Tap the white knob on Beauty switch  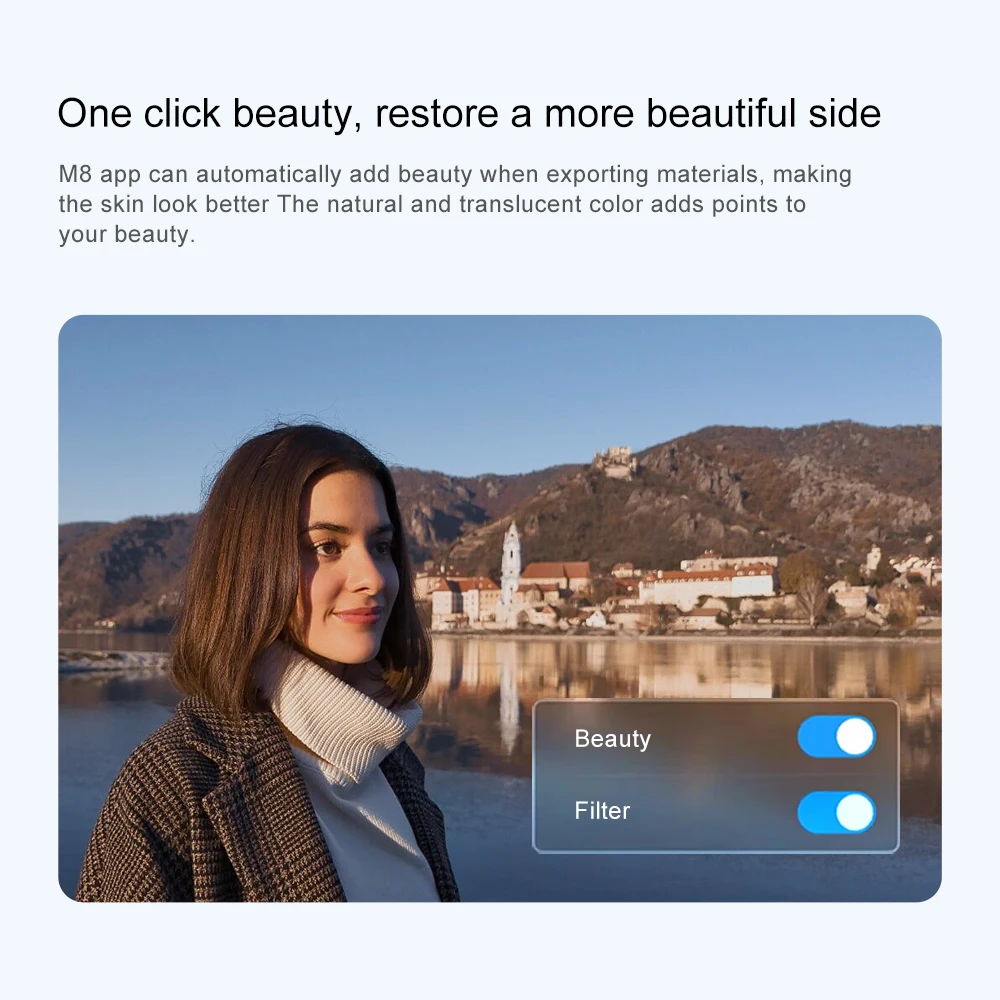point(855,737)
